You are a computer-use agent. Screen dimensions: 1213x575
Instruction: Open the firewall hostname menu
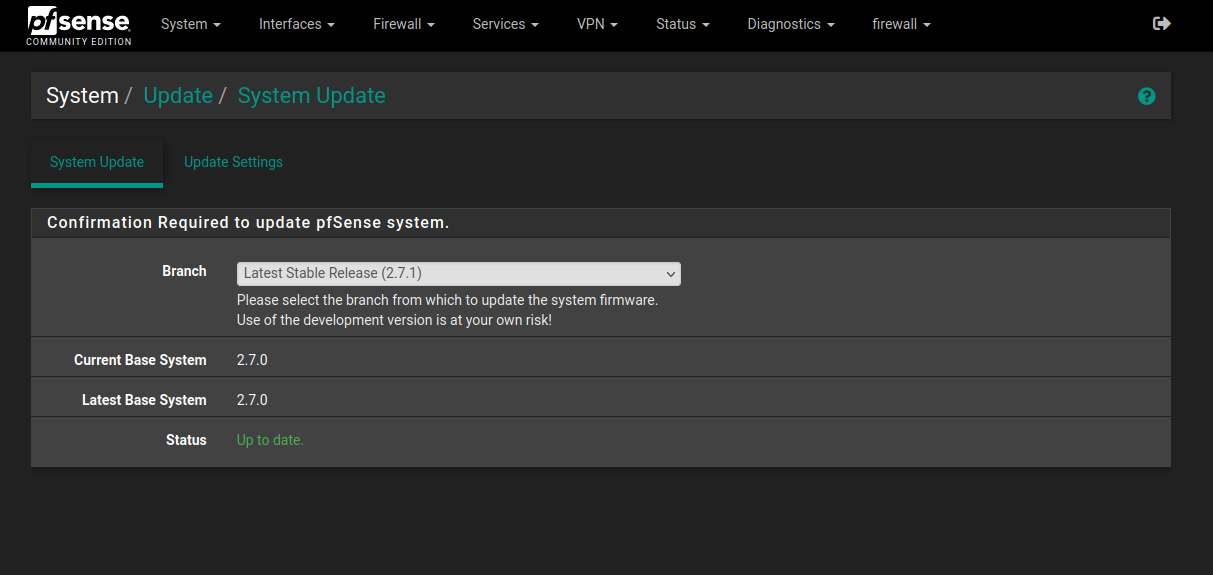coord(901,24)
